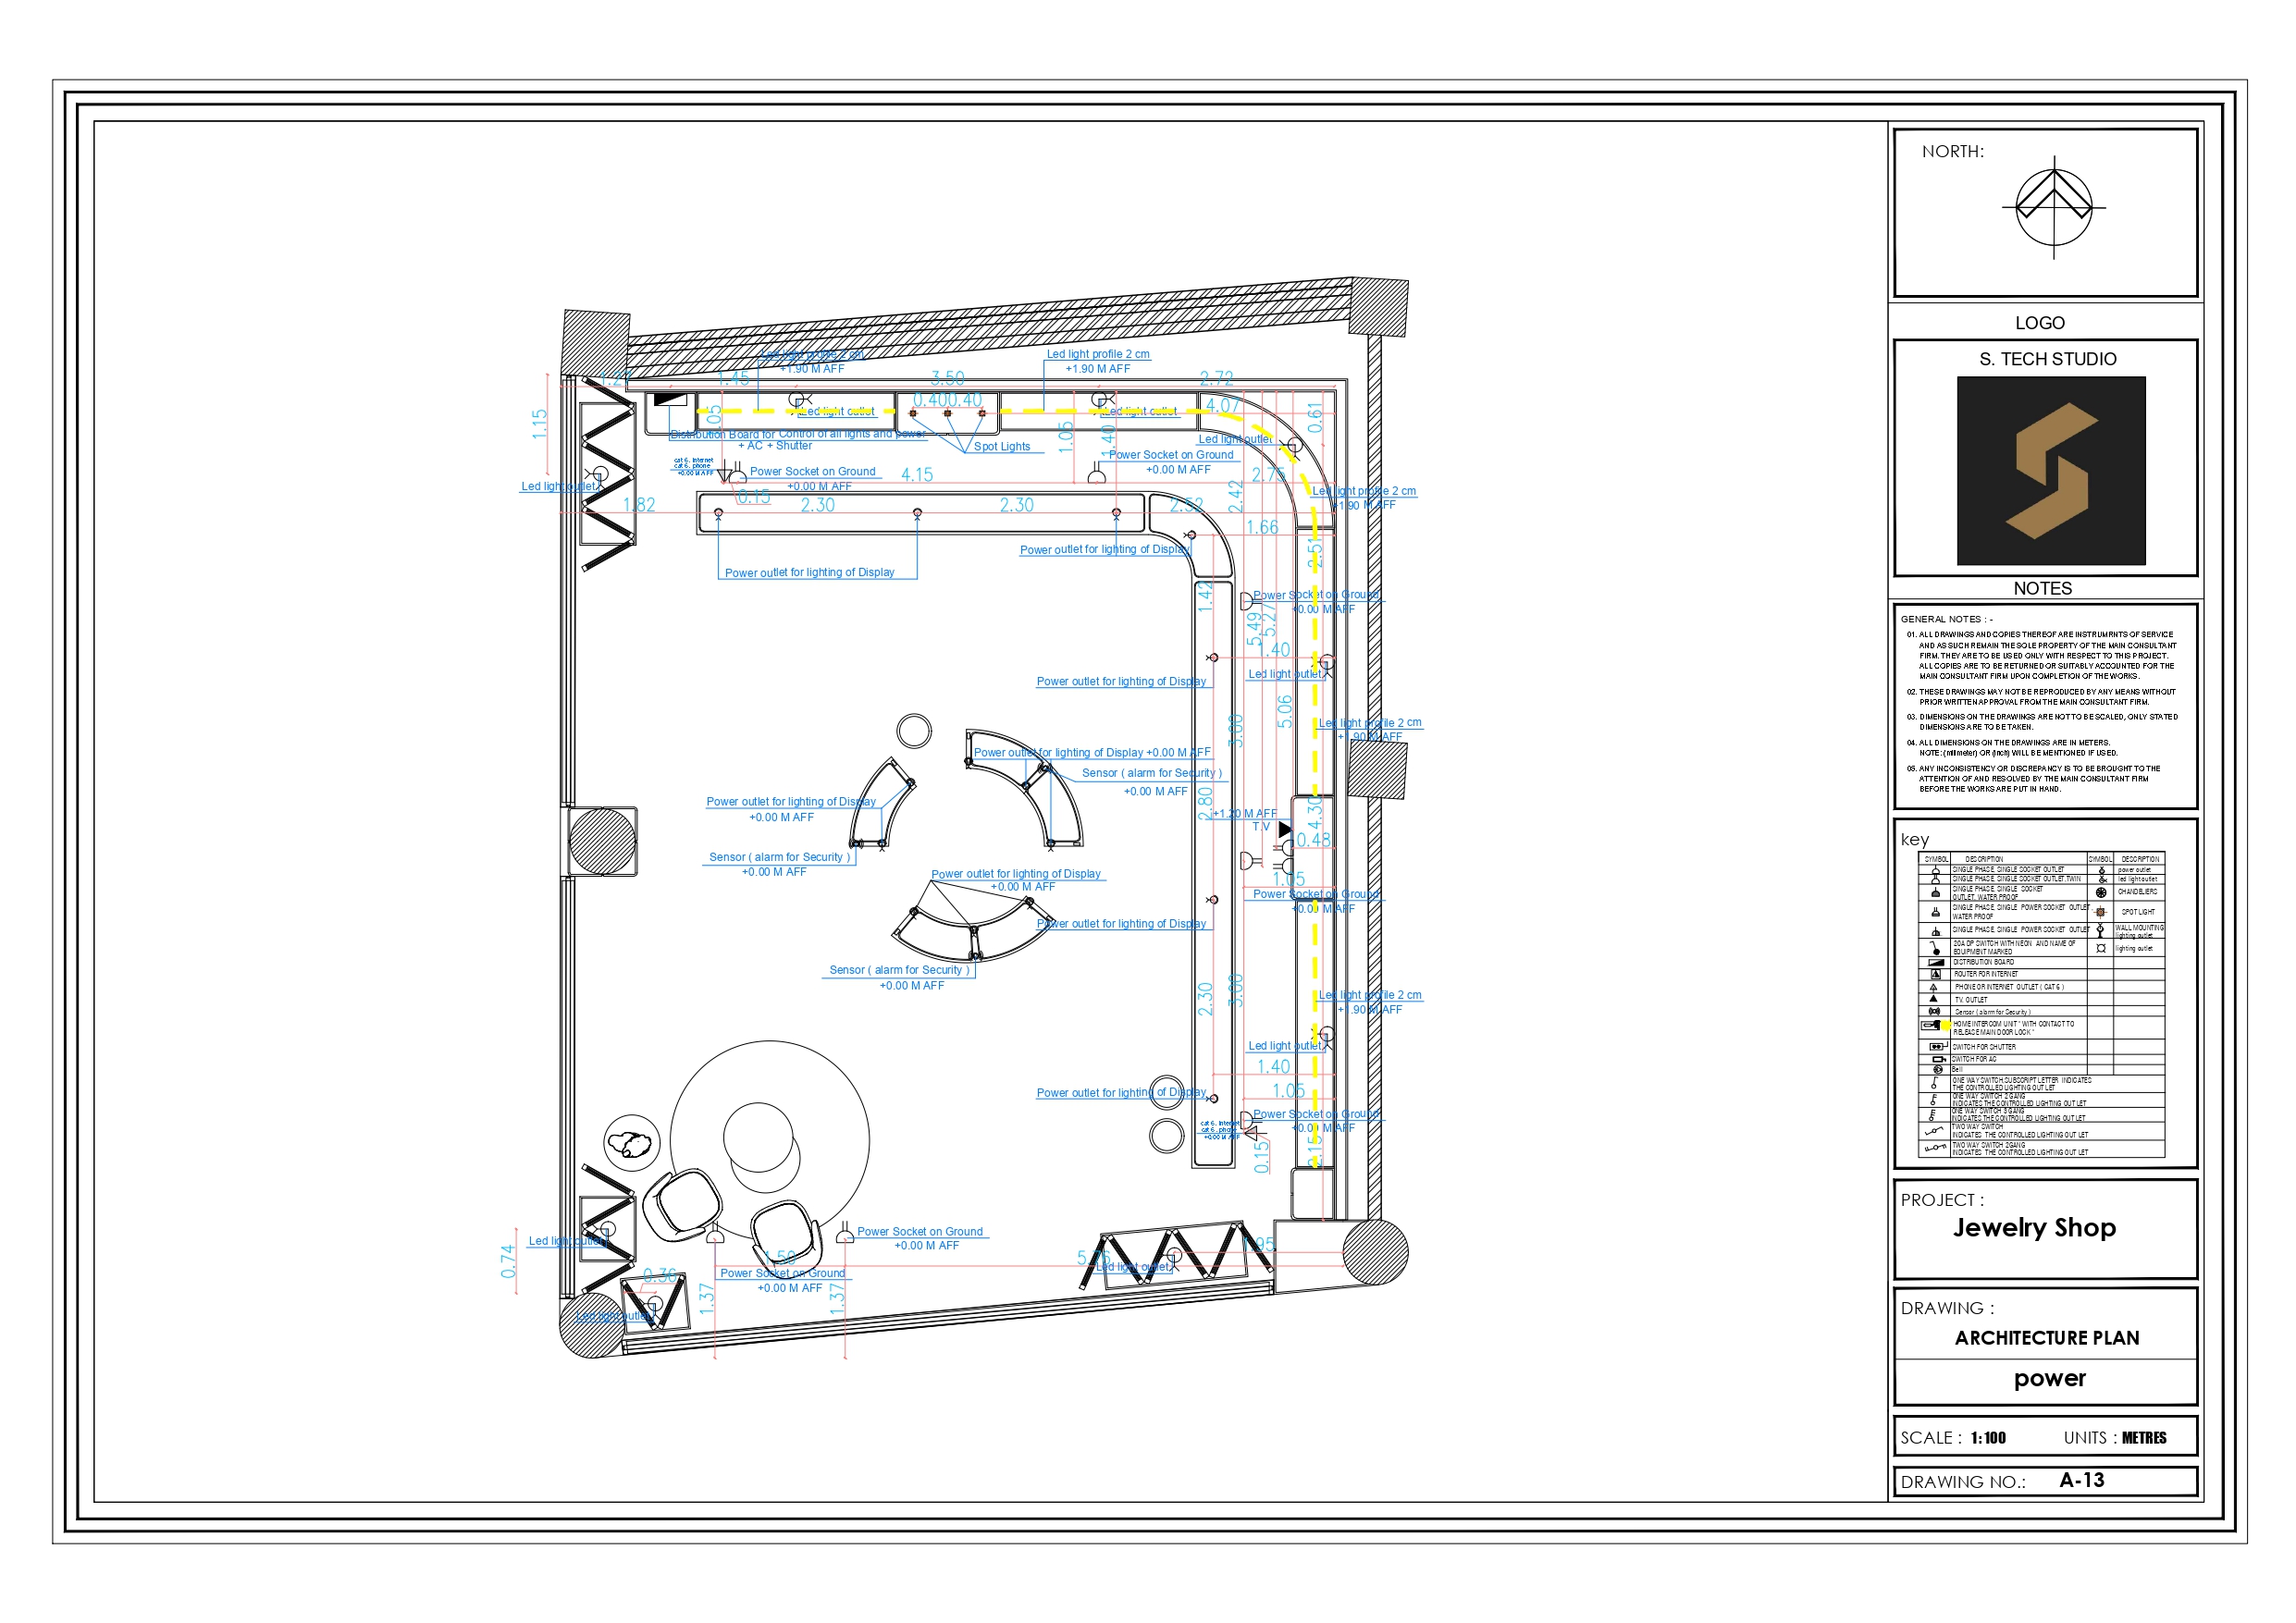Select the ROUTER FOR INTERNET symbol in key
Image resolution: width=2296 pixels, height=1623 pixels.
pyautogui.click(x=1936, y=975)
